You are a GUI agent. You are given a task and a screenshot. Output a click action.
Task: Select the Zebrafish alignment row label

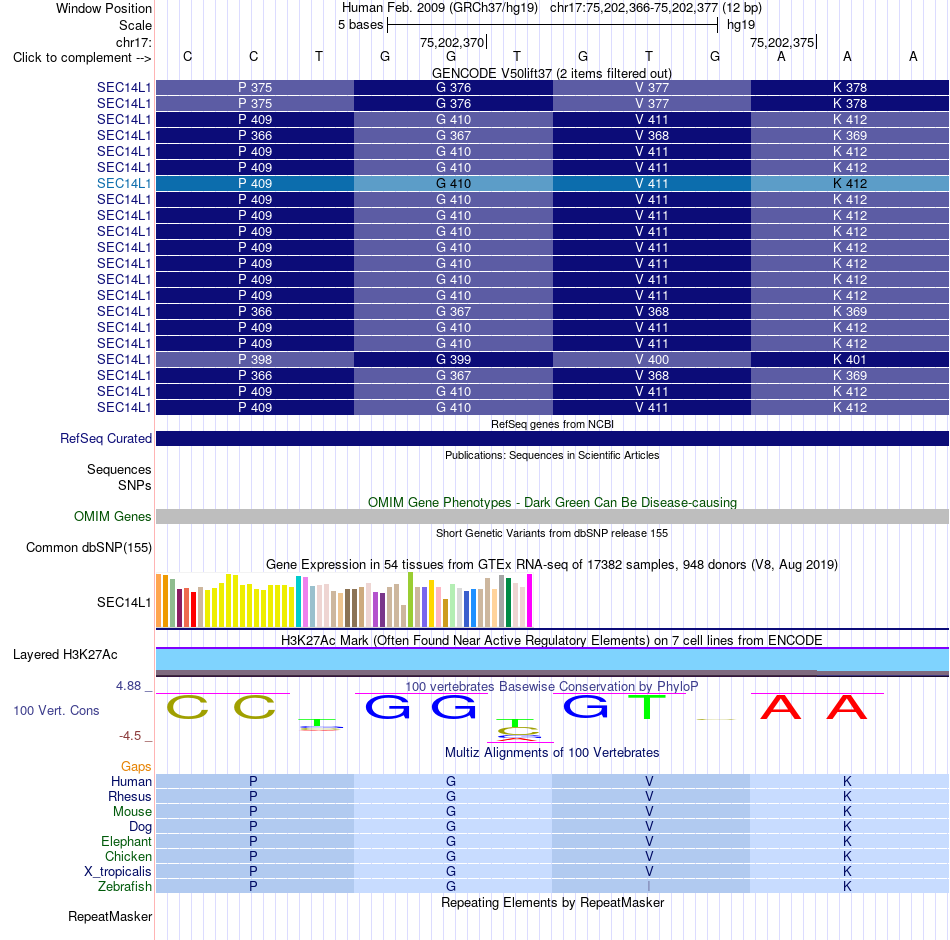point(125,887)
